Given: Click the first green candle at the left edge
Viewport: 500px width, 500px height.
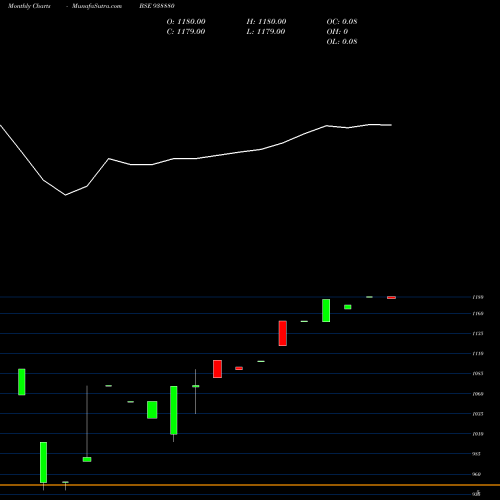Looking at the screenshot, I should tap(22, 382).
